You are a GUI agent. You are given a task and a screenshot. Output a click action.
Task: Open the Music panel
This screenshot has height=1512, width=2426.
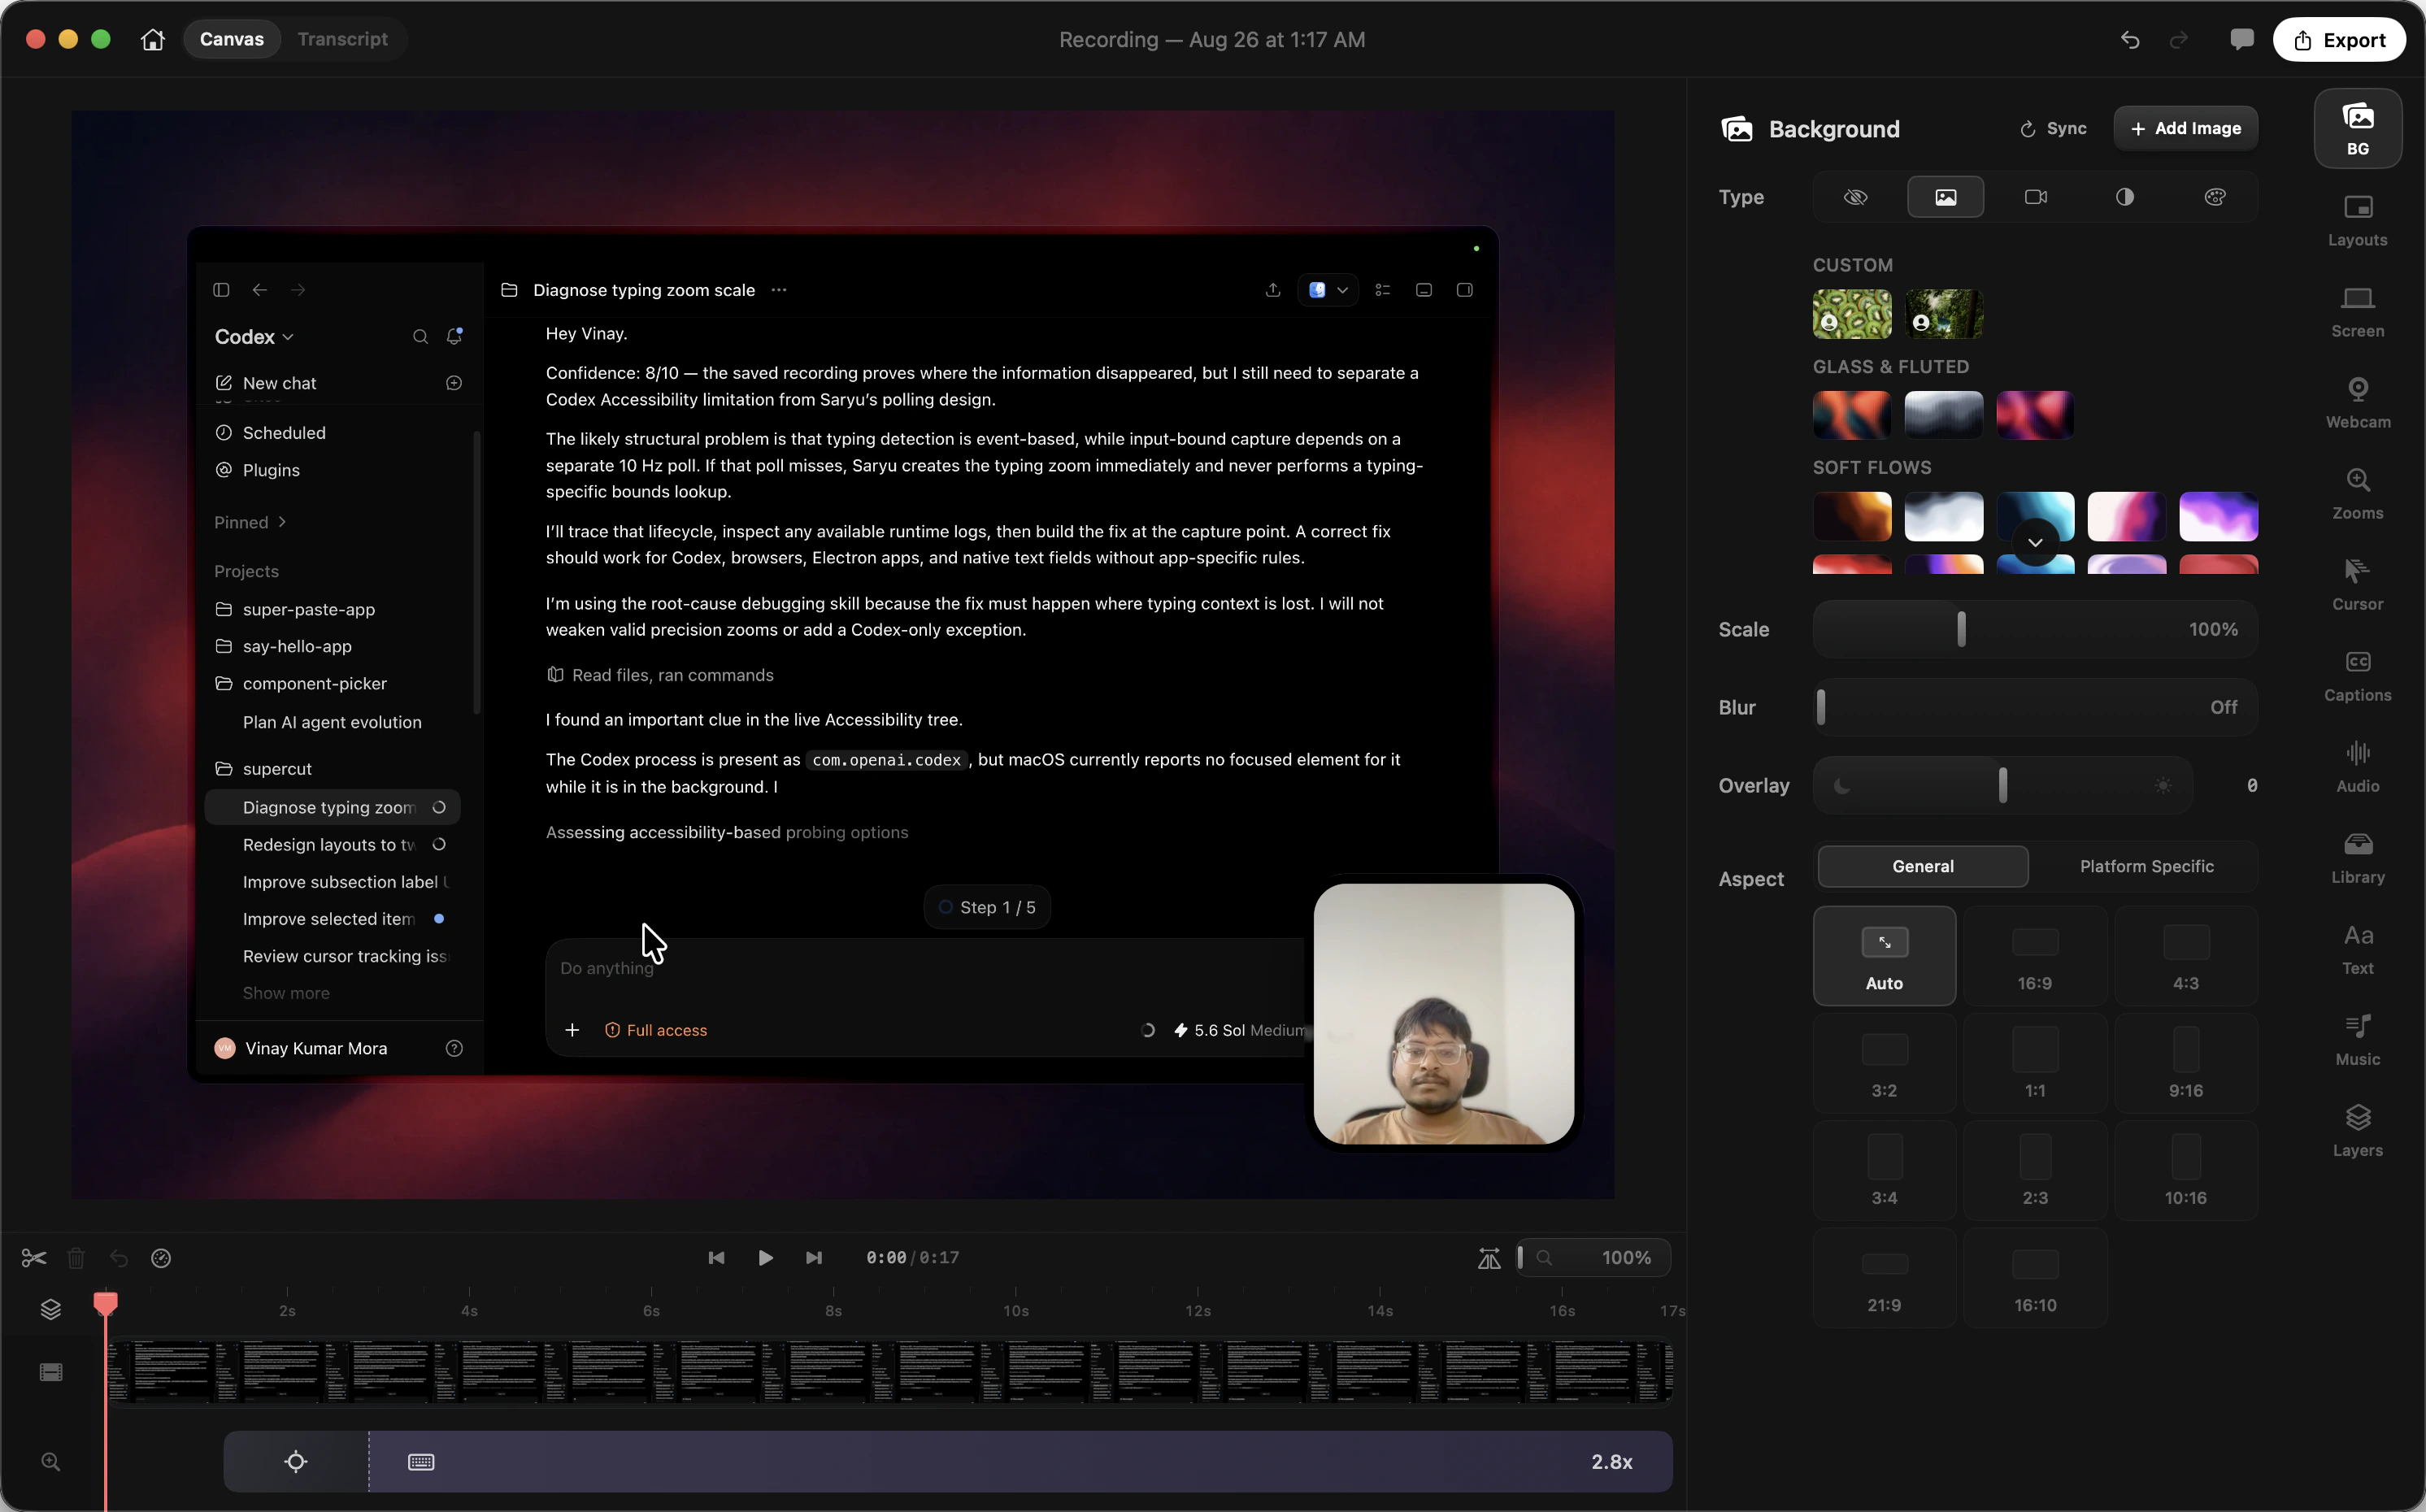point(2357,1040)
